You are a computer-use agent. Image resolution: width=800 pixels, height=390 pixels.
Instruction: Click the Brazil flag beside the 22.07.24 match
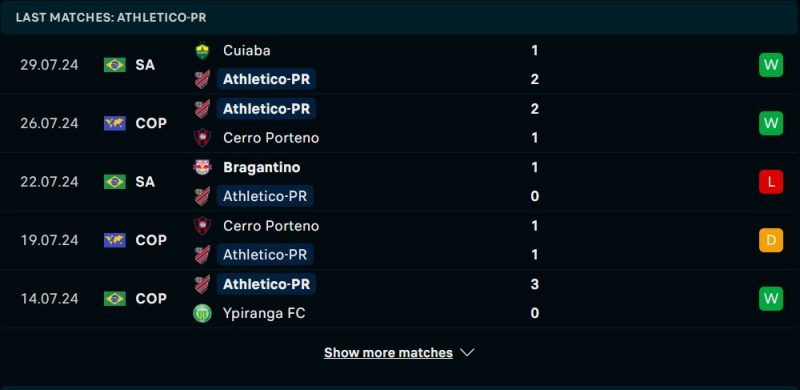point(115,182)
